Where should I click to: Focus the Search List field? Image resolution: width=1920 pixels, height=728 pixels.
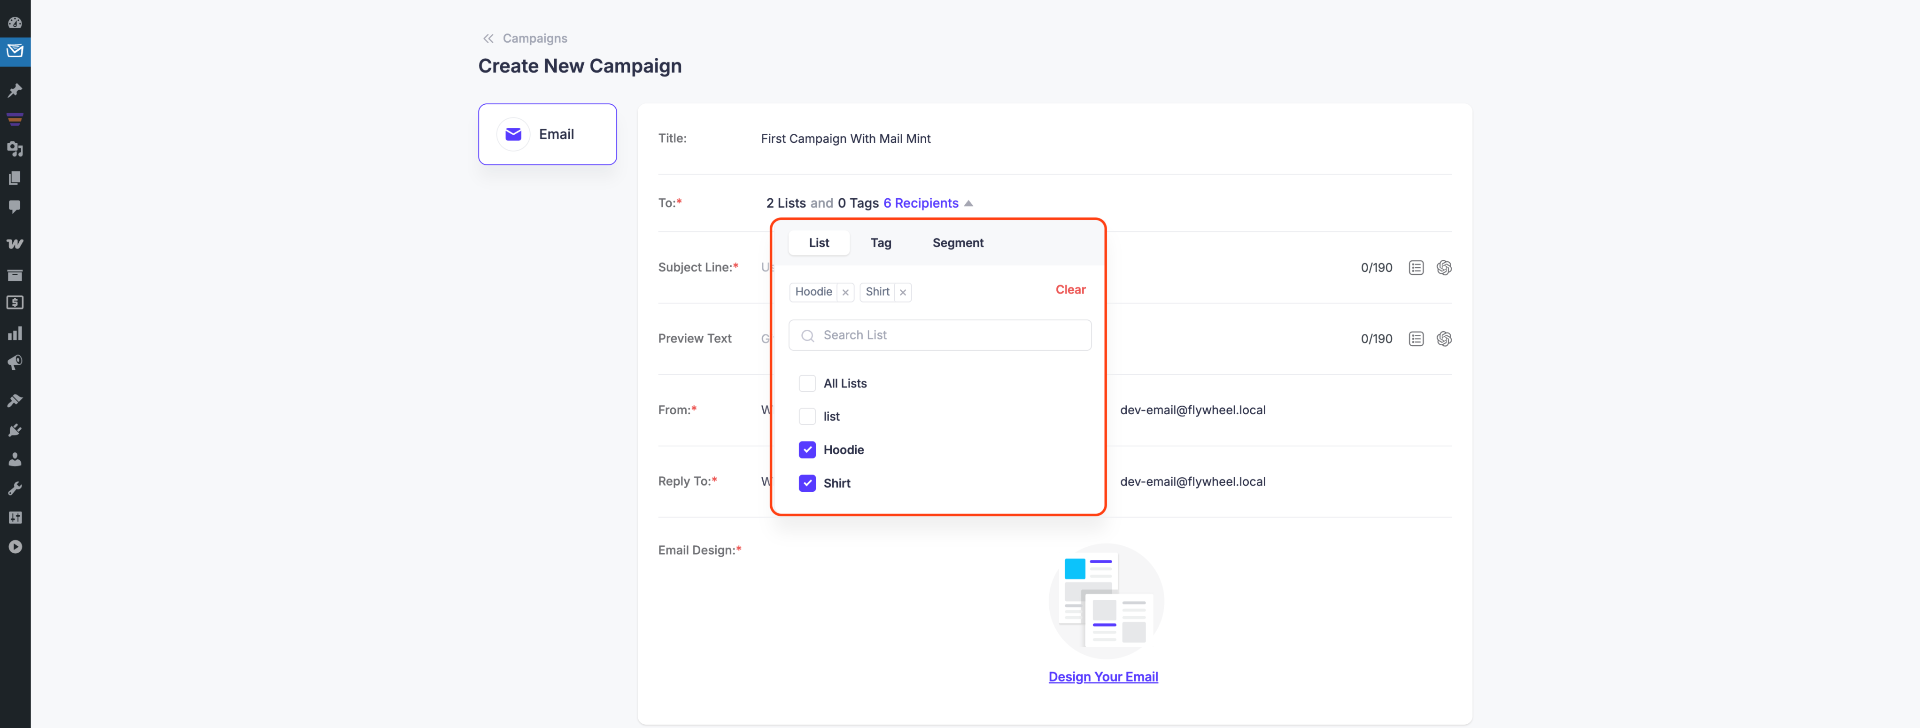point(940,335)
